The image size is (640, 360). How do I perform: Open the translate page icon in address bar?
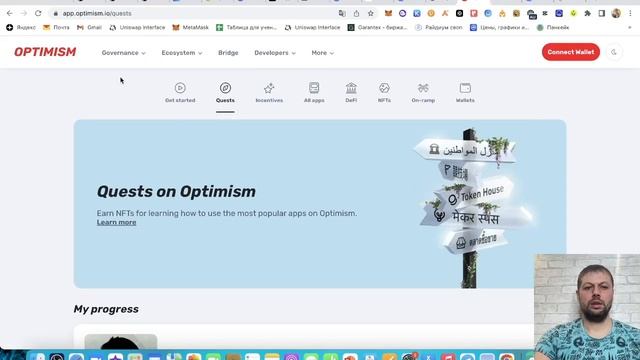342,13
